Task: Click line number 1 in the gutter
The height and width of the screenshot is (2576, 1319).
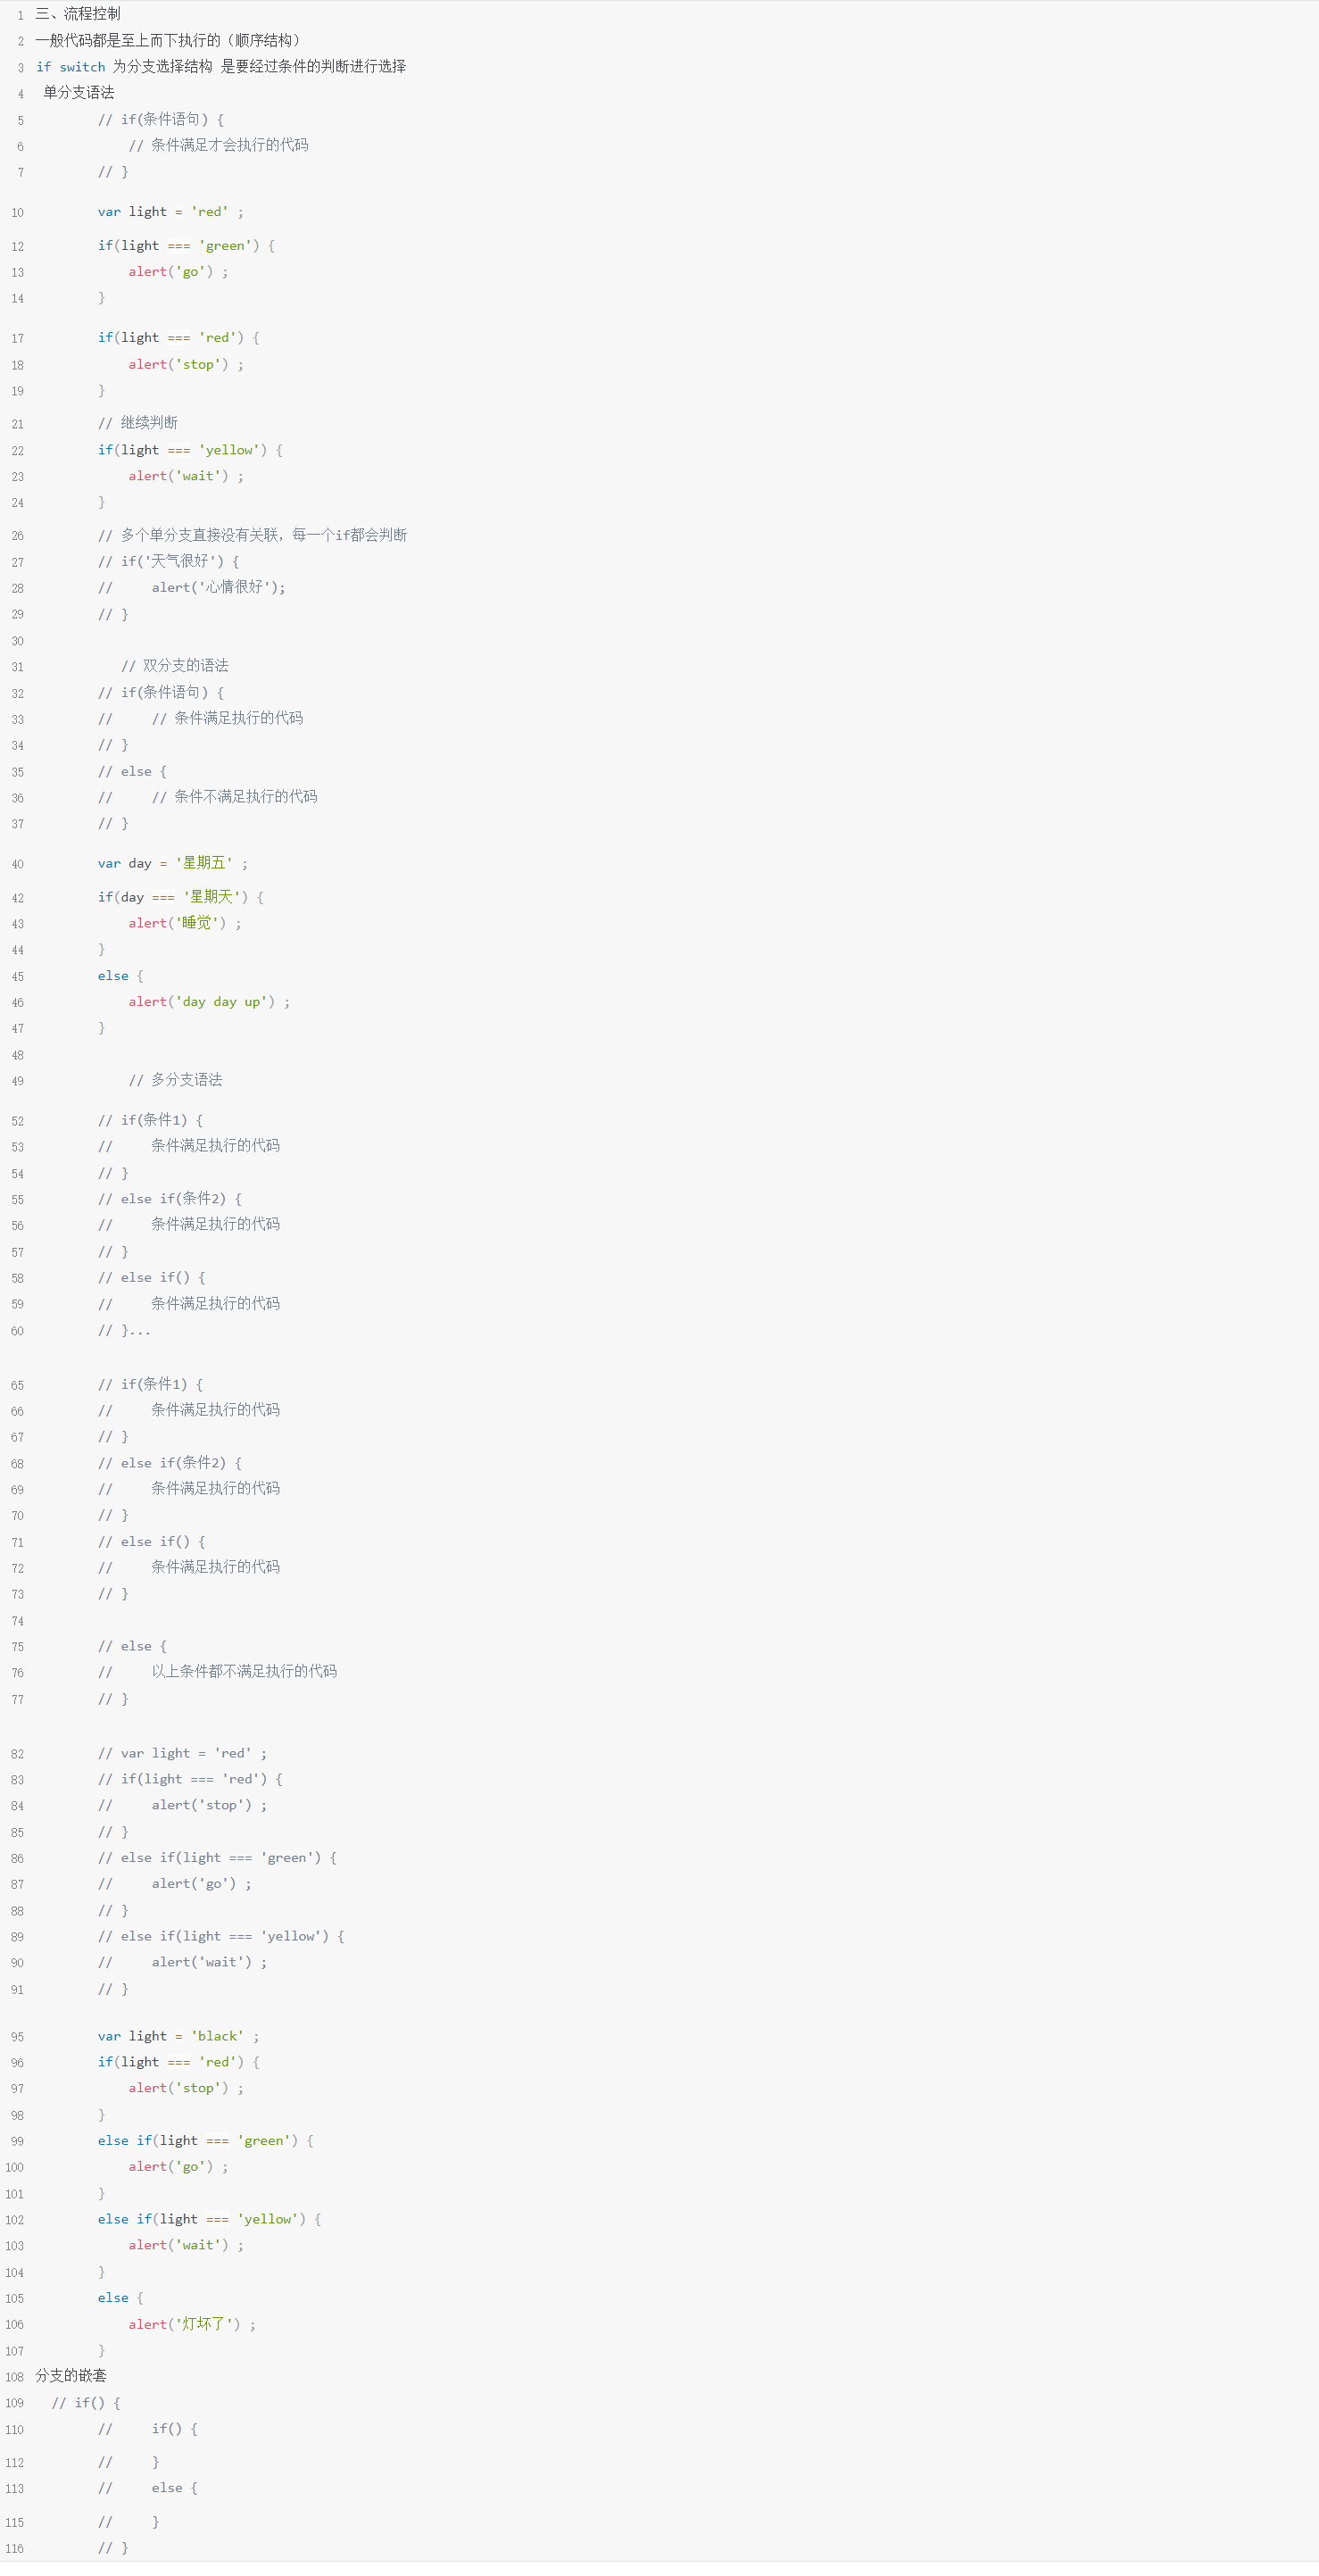Action: click(x=19, y=15)
